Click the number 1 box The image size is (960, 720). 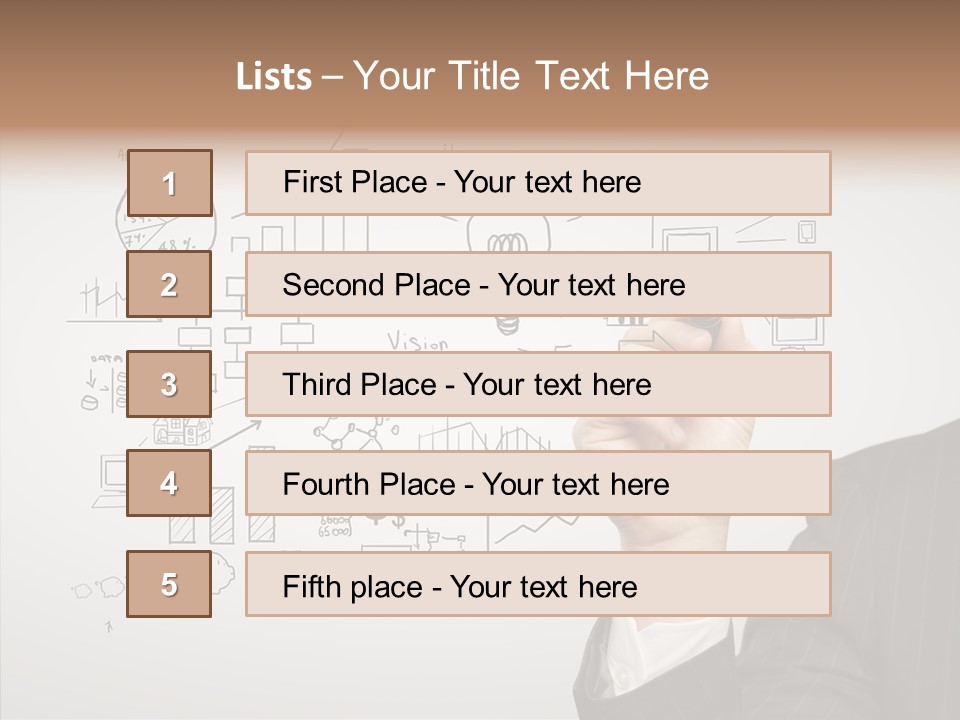[x=169, y=183]
